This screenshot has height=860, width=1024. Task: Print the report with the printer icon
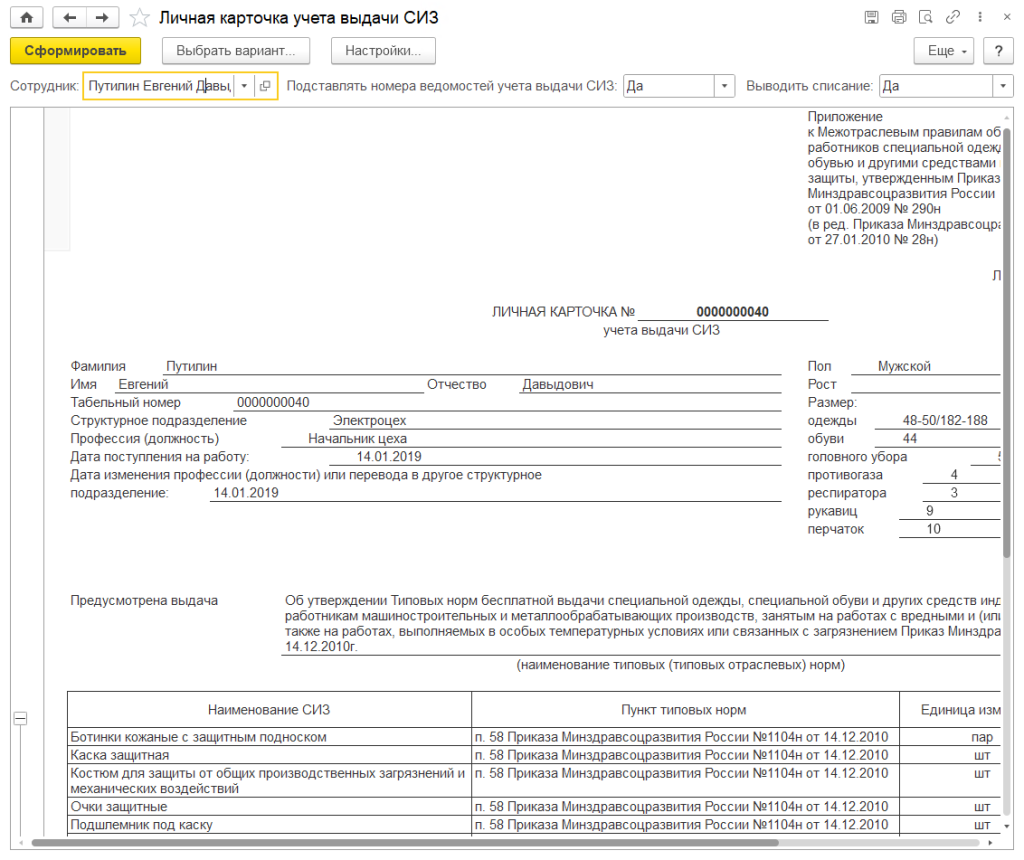coord(899,18)
